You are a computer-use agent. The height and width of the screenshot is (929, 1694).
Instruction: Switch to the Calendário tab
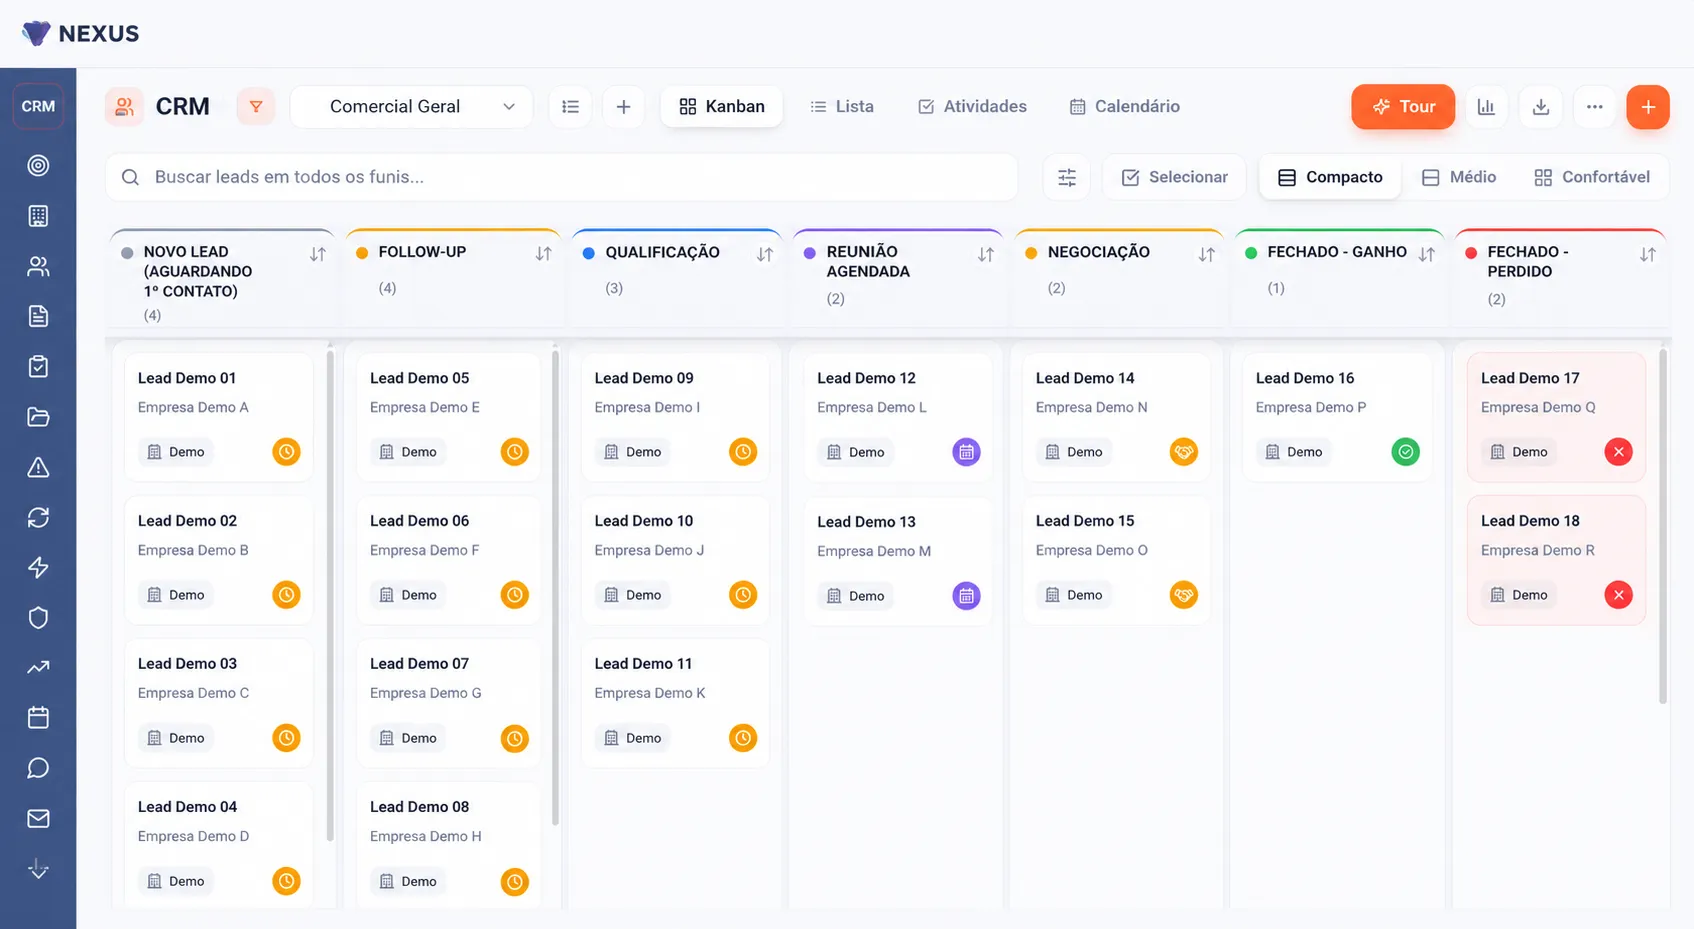pos(1124,107)
